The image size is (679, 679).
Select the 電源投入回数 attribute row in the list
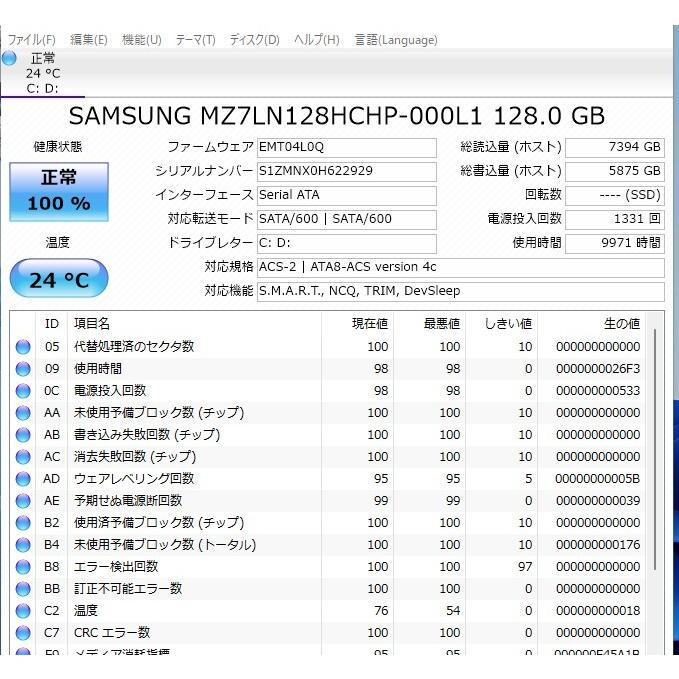[x=328, y=391]
